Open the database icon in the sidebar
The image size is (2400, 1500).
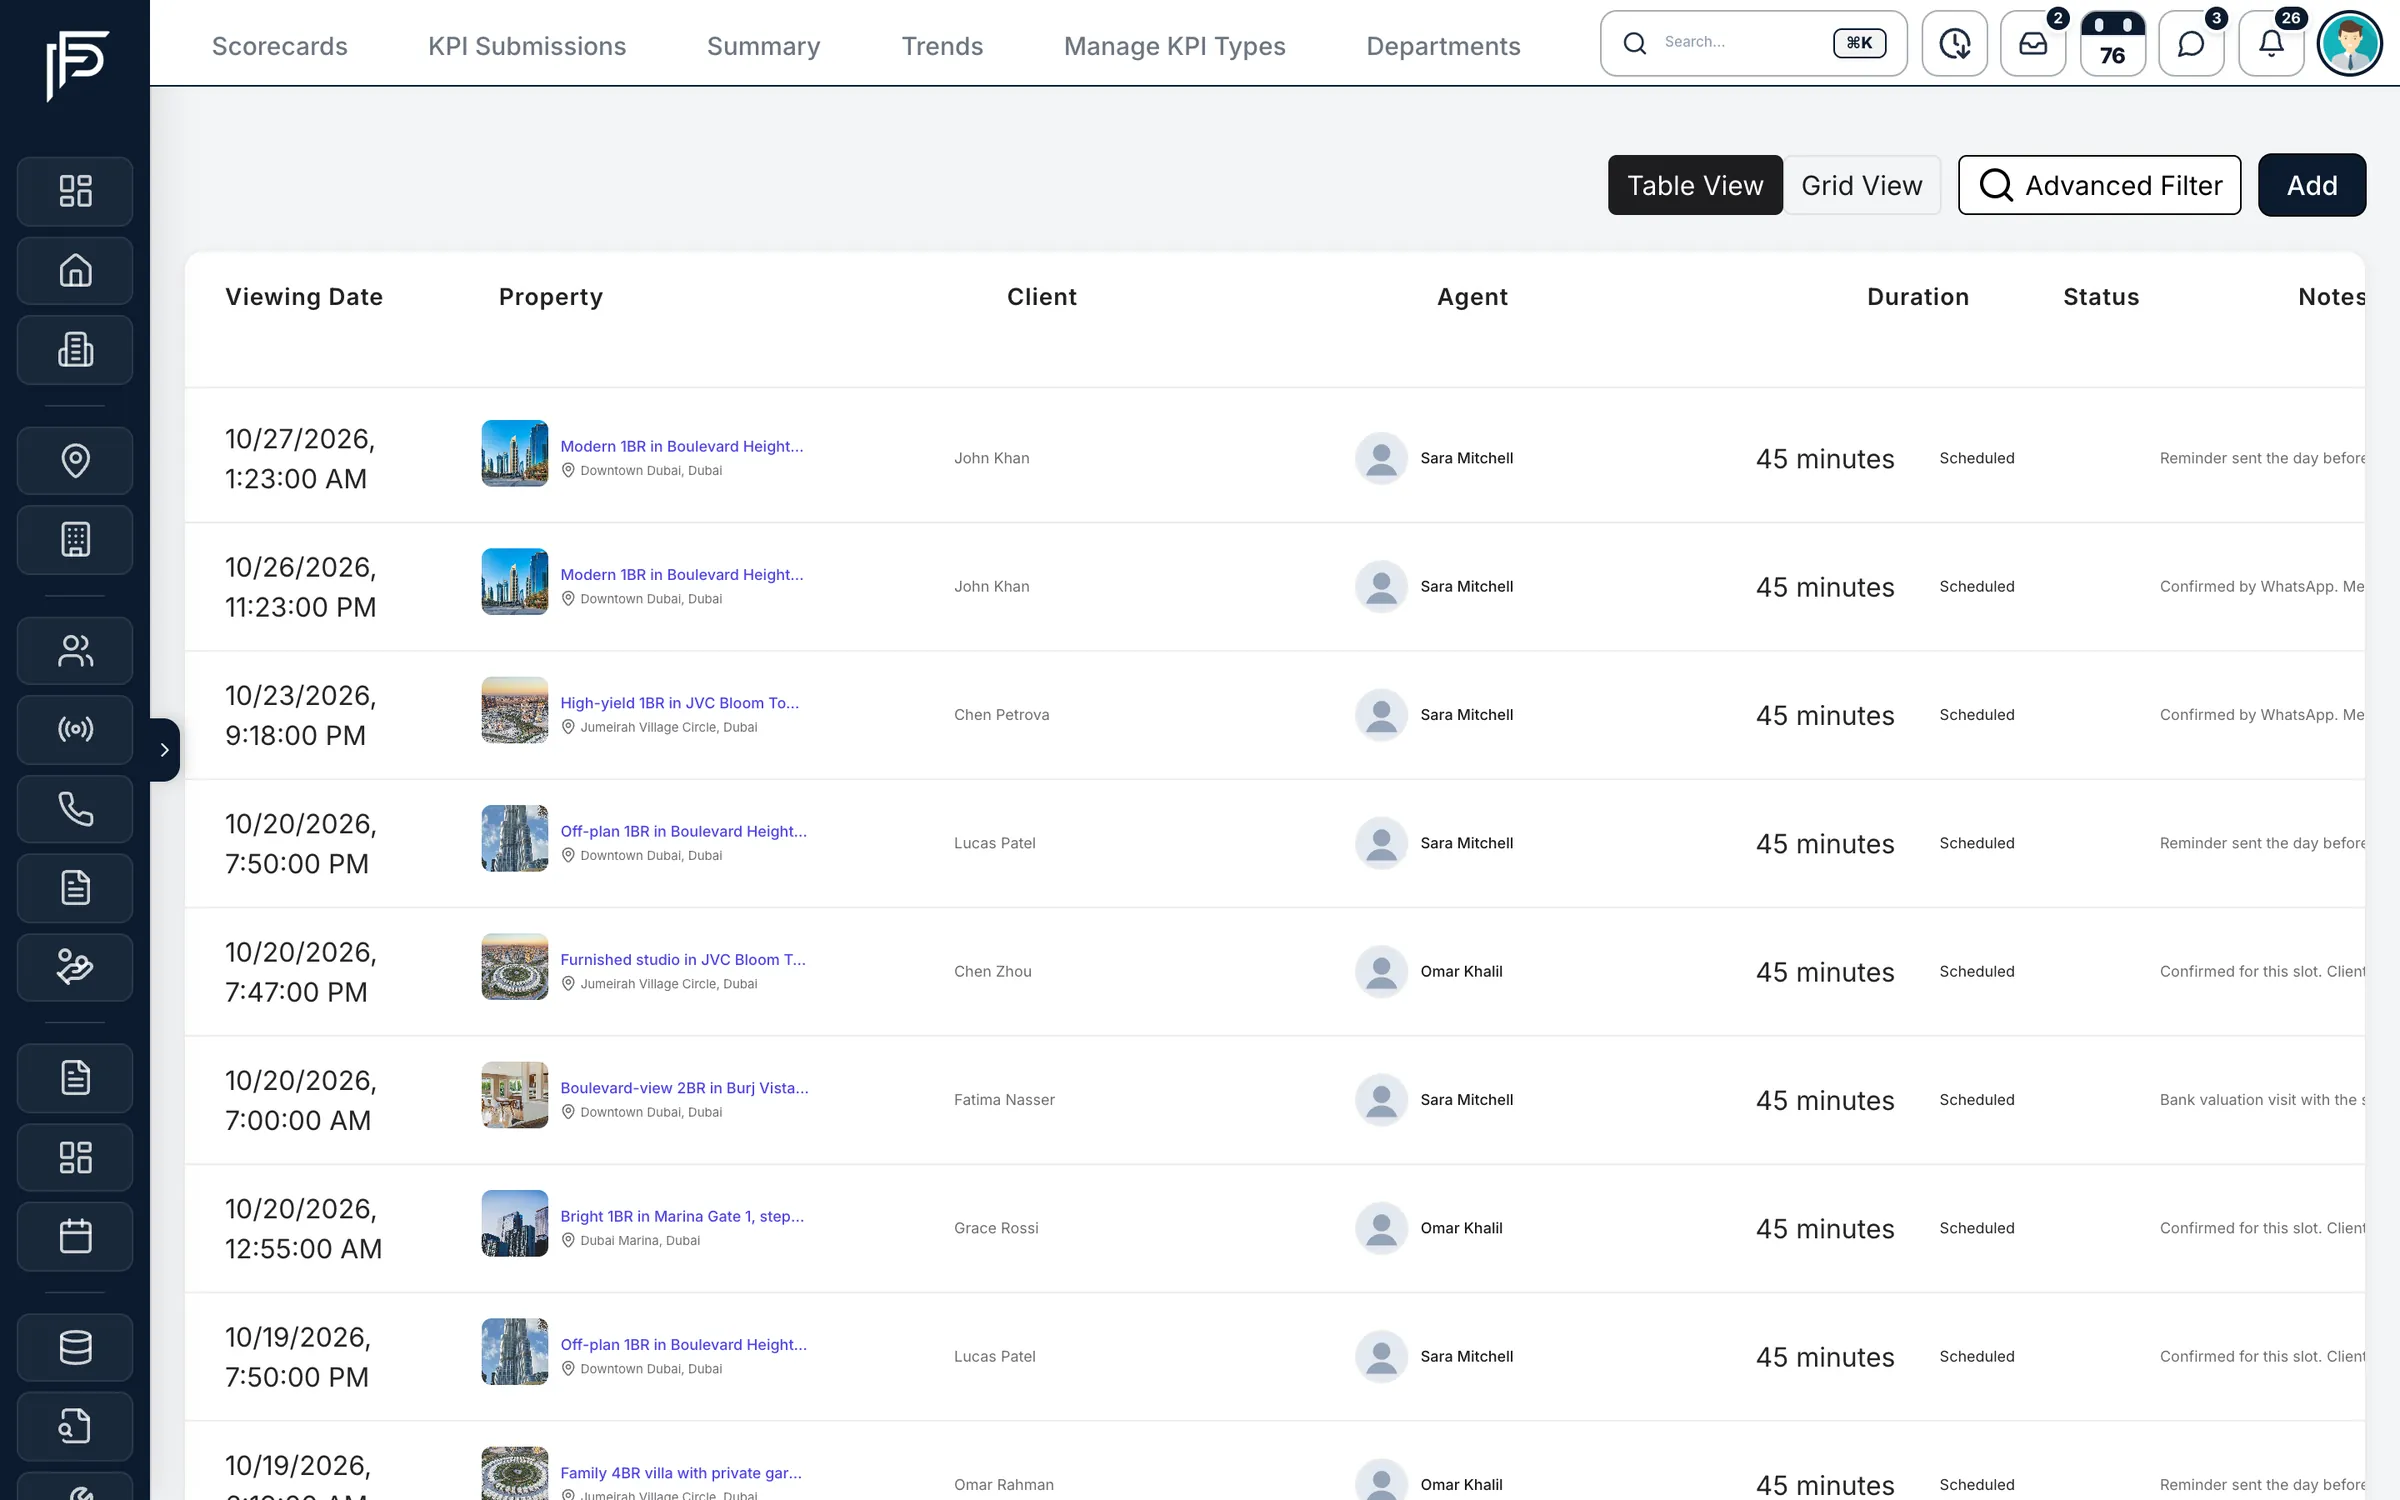(75, 1347)
